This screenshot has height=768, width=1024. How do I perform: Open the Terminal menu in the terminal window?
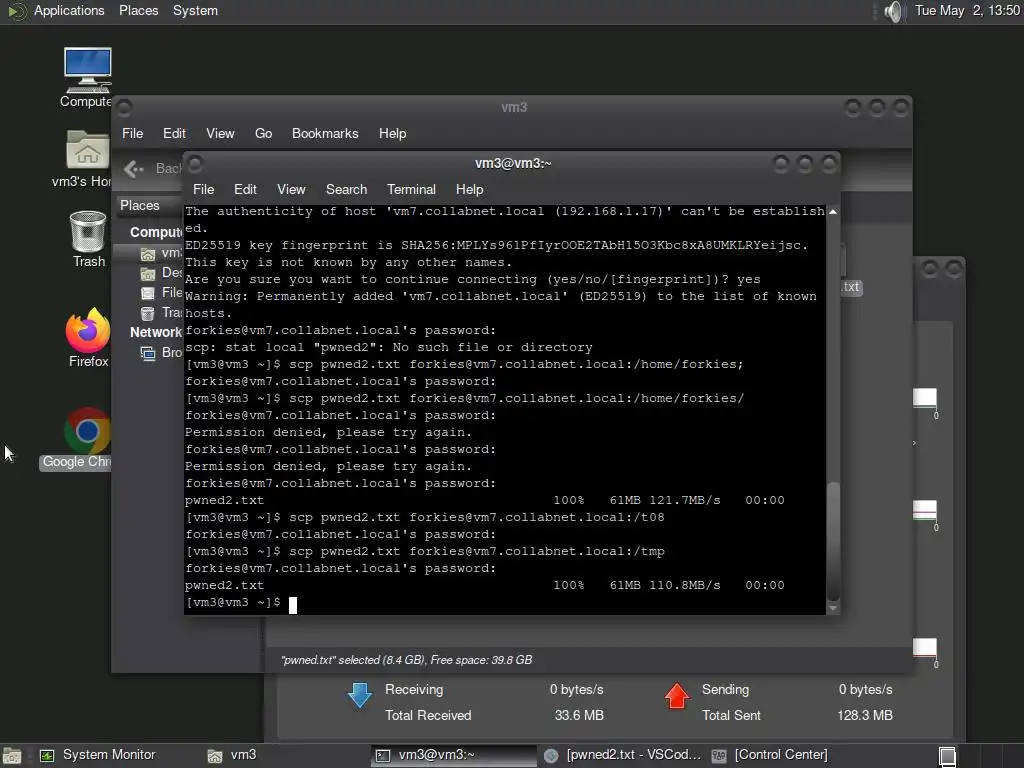click(x=411, y=189)
